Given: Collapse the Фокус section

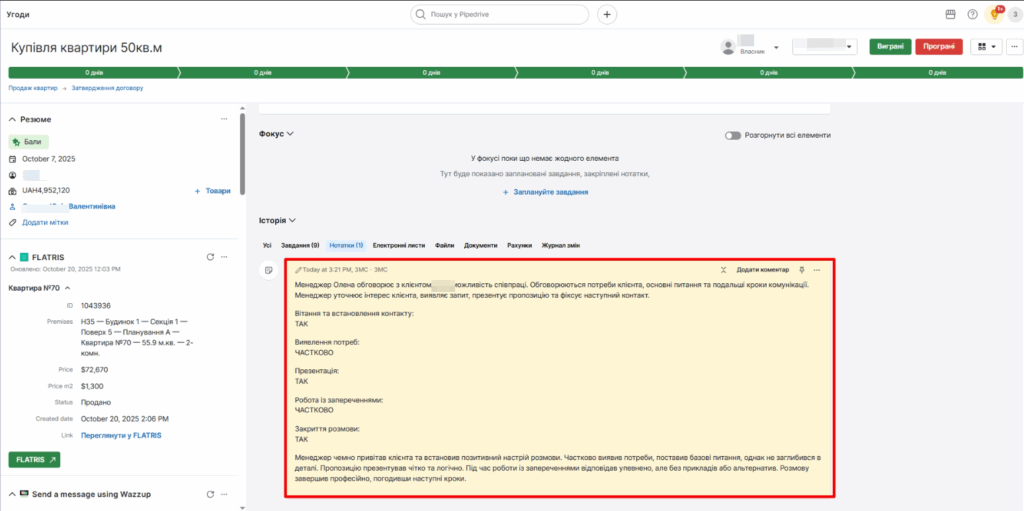Looking at the screenshot, I should coord(291,133).
